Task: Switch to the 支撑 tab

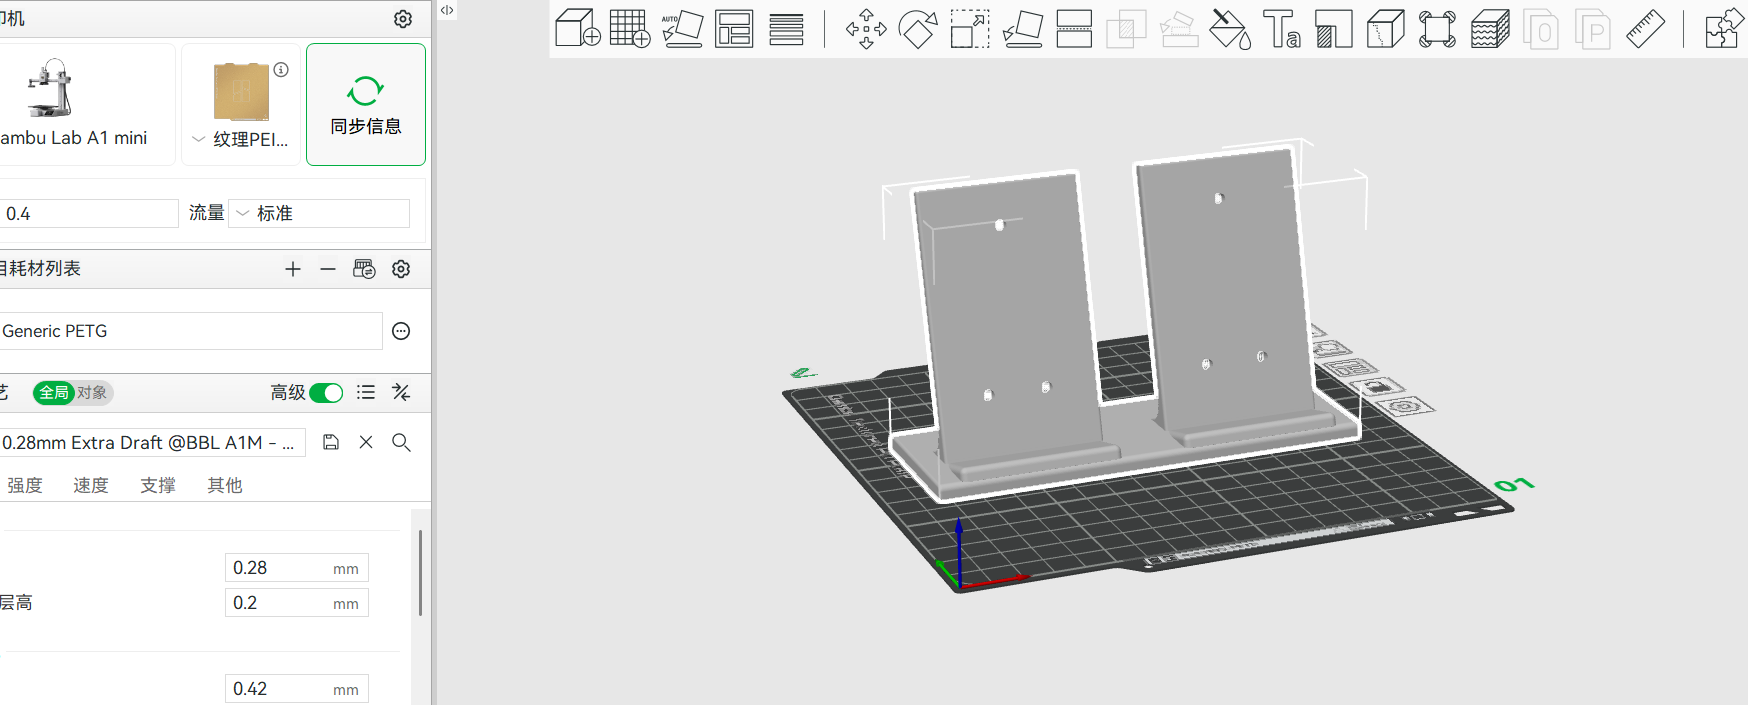Action: 158,485
